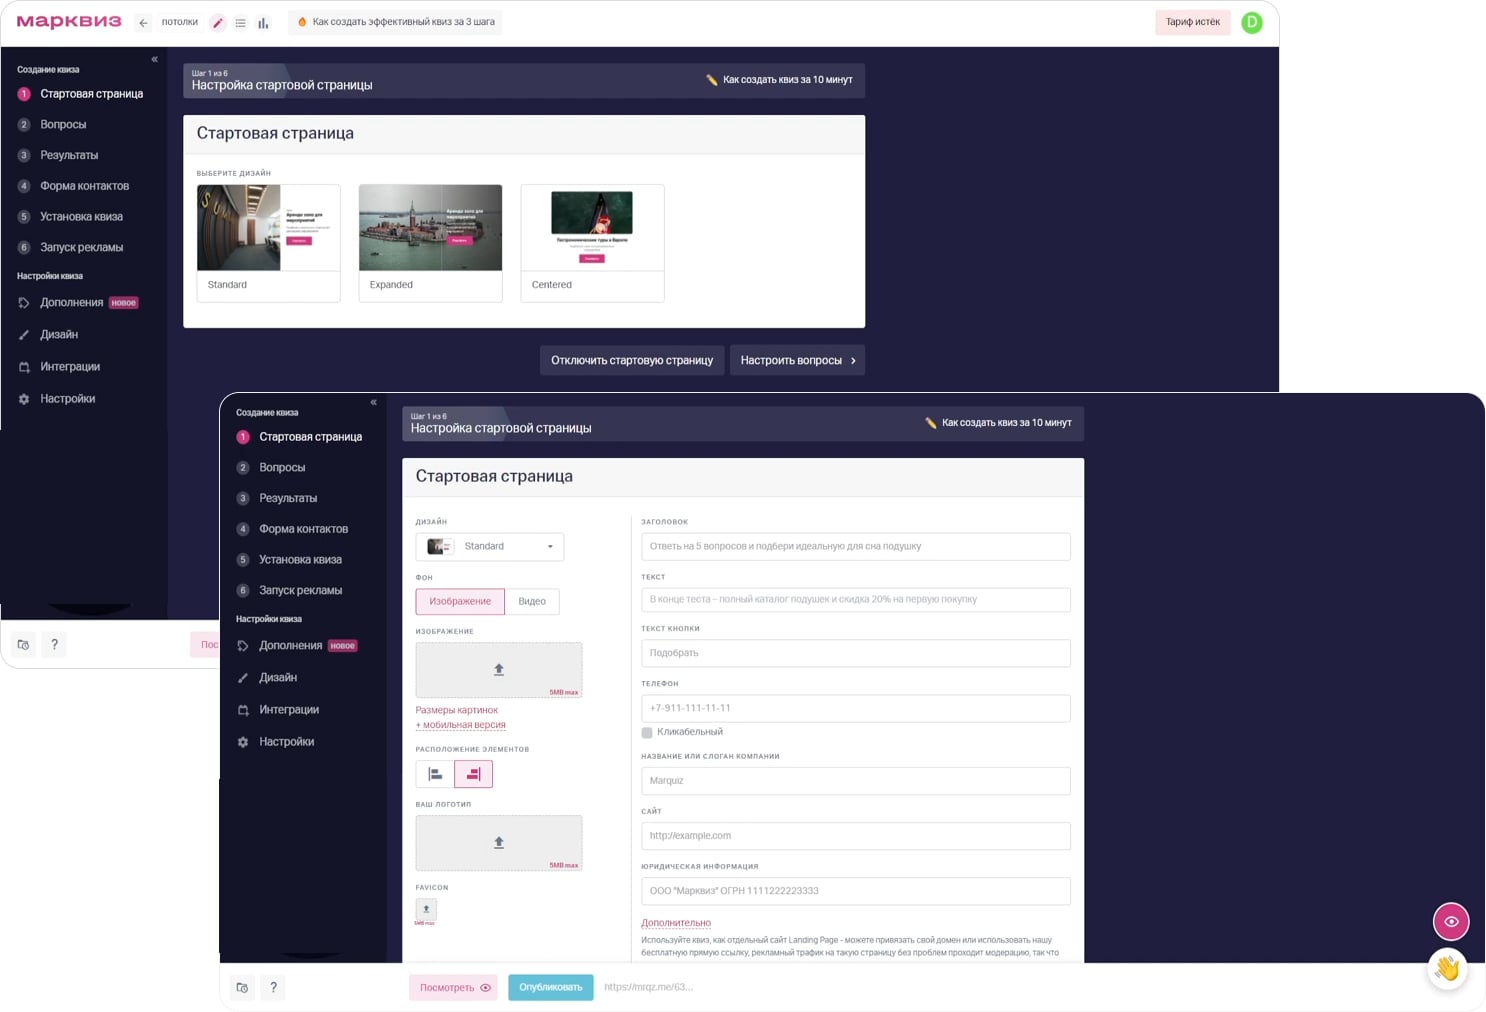Upload a favicon using small upload icon
This screenshot has width=1486, height=1012.
pos(426,909)
